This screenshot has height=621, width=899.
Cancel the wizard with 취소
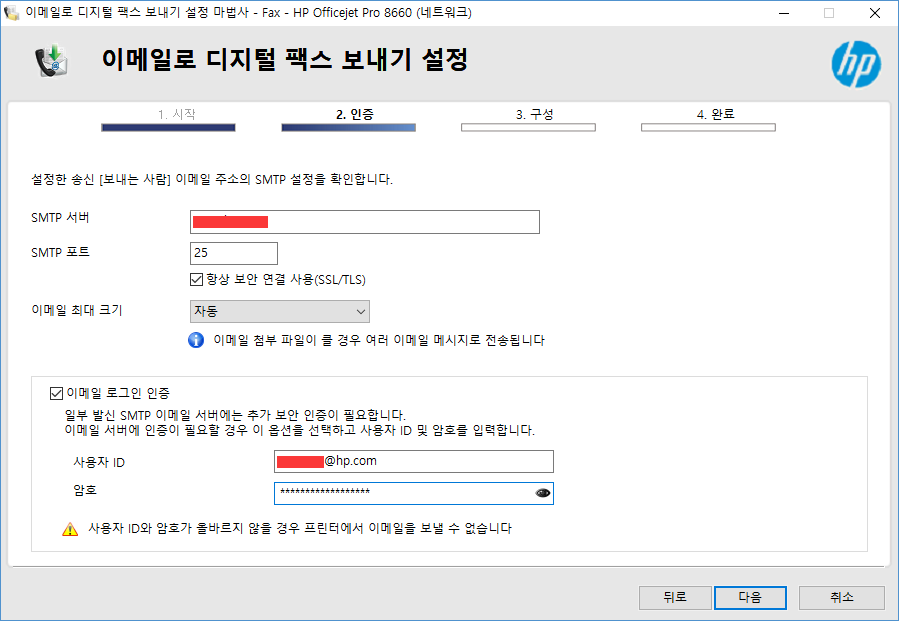[x=842, y=597]
